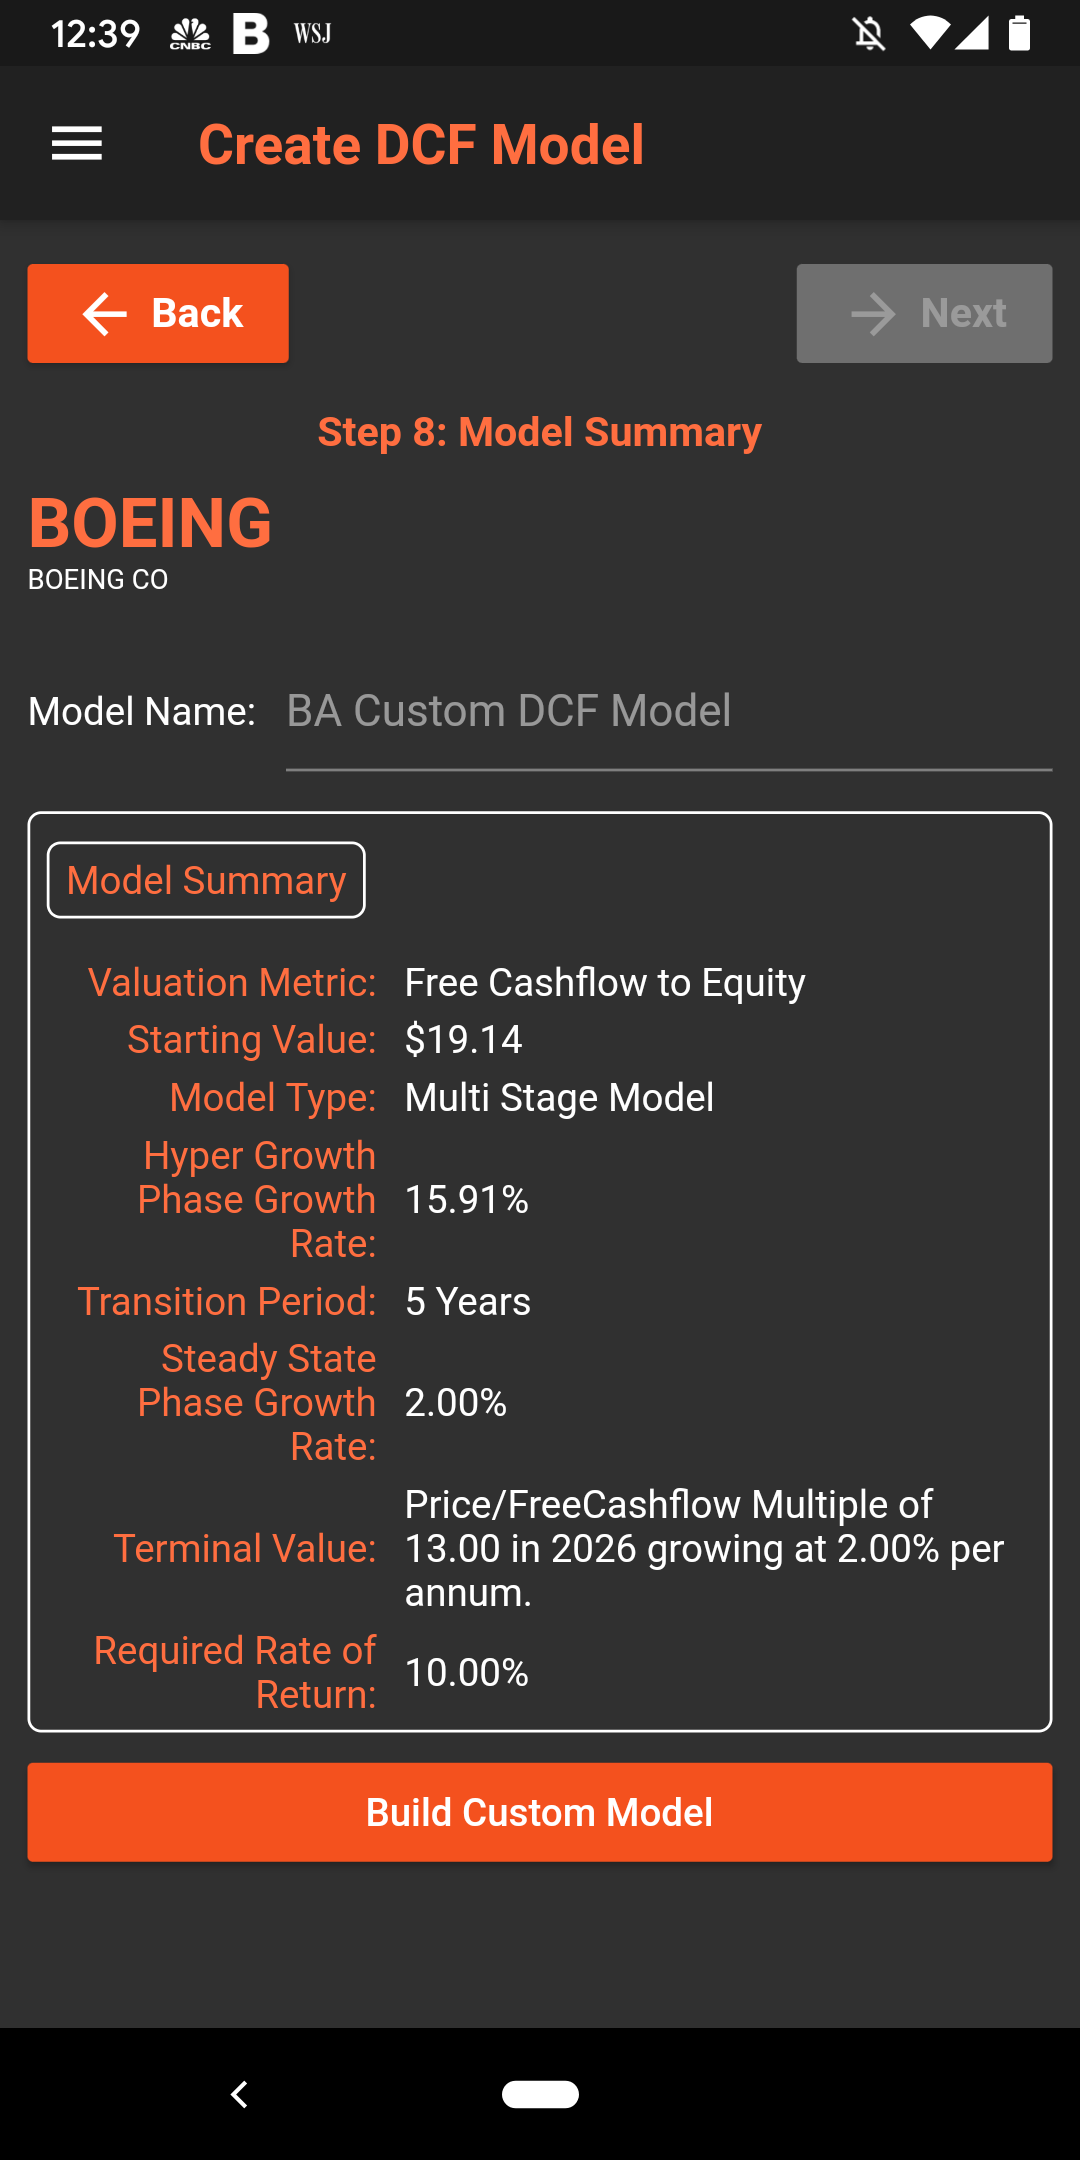Open the hamburger navigation menu
Screen dimensions: 1080x2160
[x=77, y=144]
